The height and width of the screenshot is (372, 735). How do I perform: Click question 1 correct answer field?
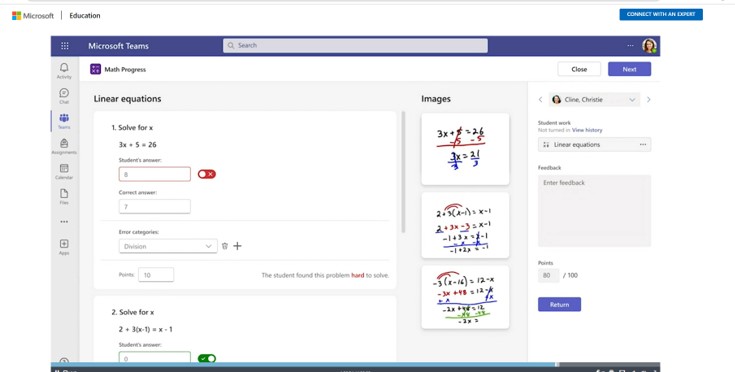tap(155, 207)
